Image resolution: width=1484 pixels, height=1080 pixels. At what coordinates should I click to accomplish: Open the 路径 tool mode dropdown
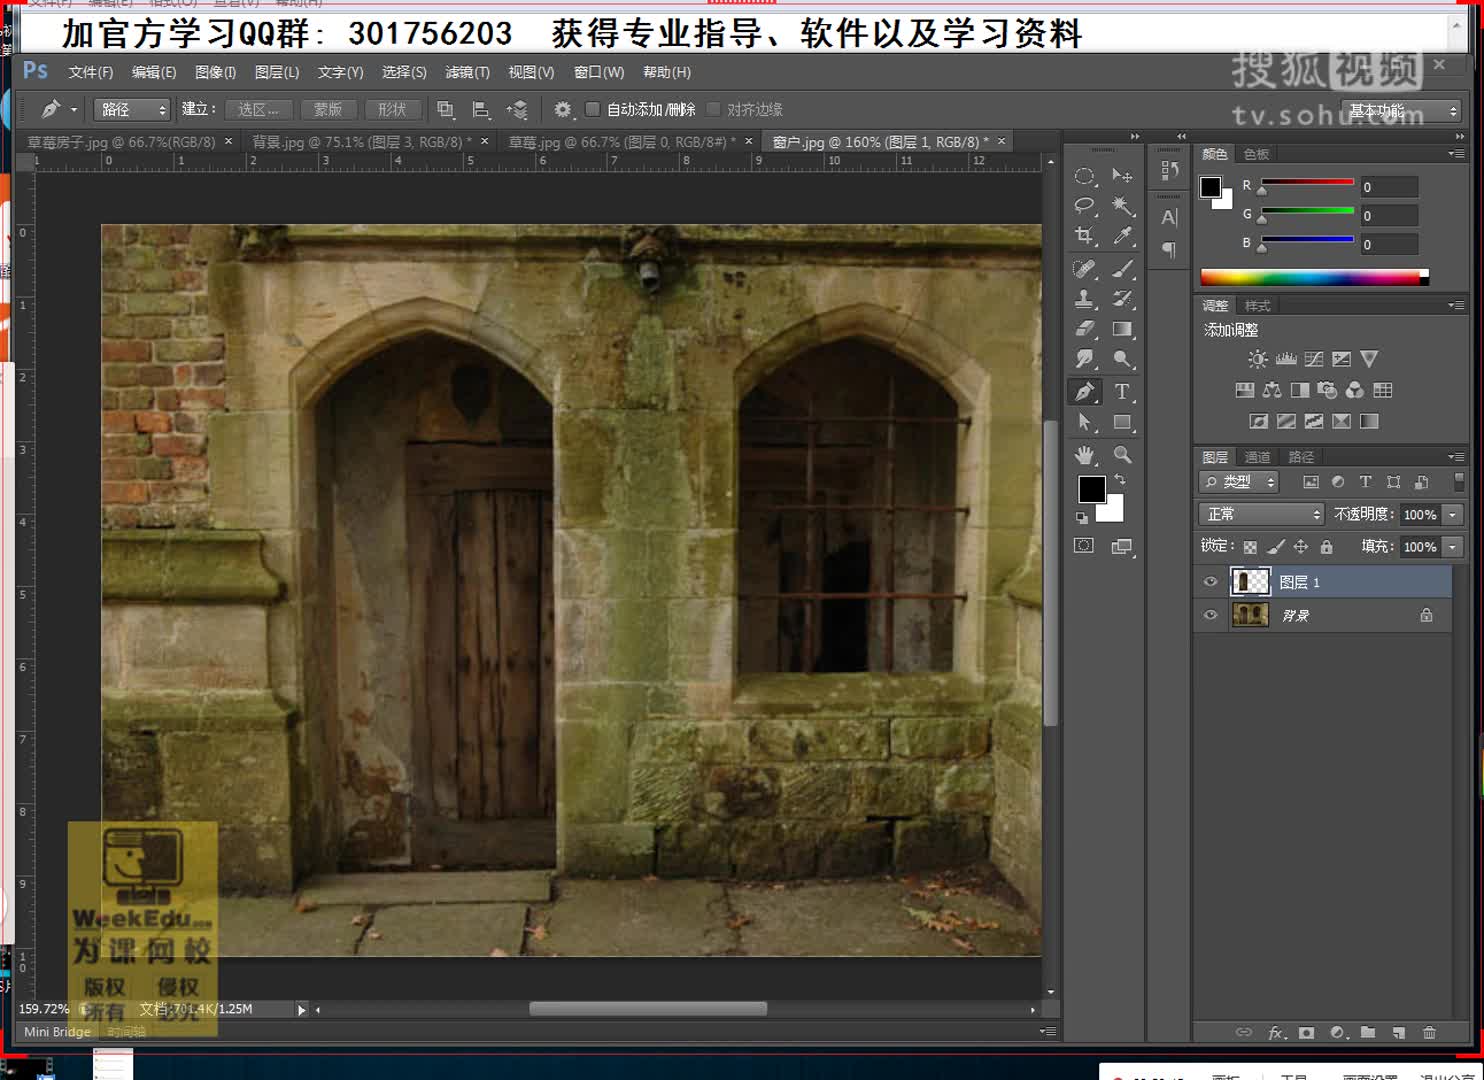132,109
